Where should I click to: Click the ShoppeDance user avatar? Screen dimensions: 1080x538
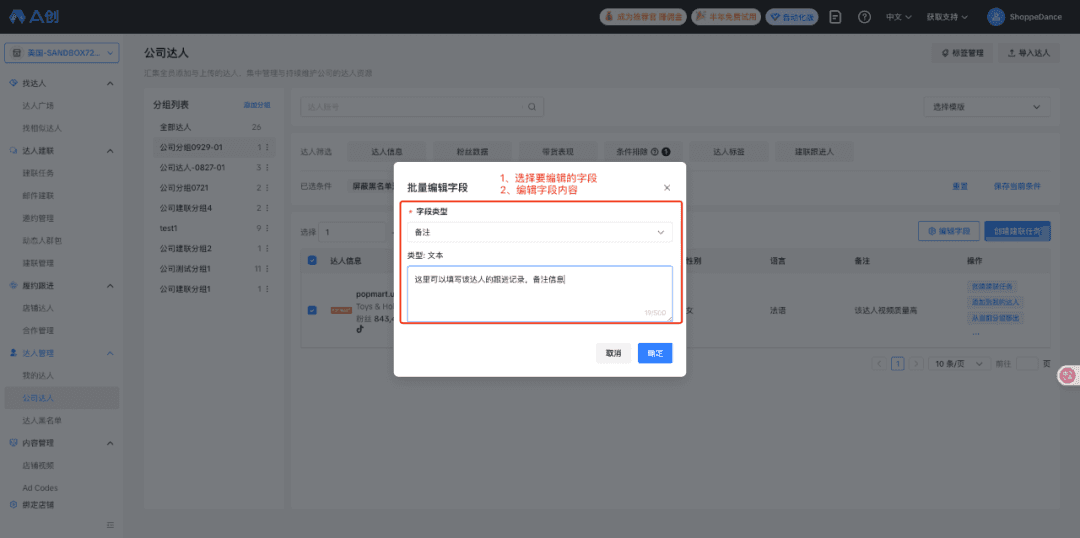pyautogui.click(x=995, y=17)
